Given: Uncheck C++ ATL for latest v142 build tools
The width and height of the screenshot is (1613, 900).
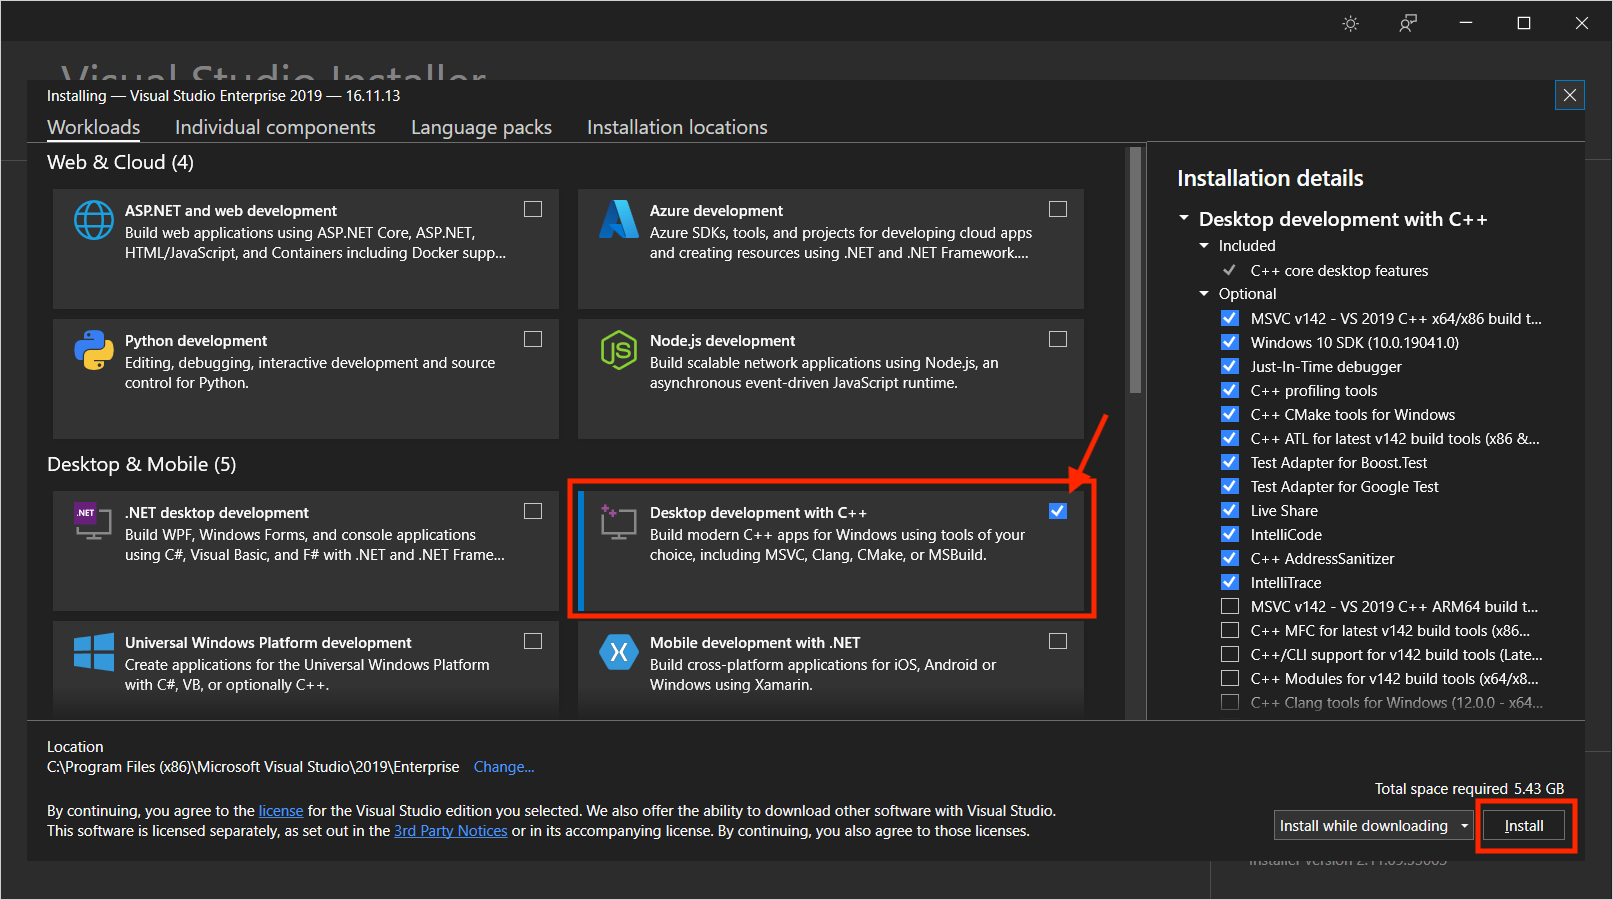Looking at the screenshot, I should pos(1230,438).
